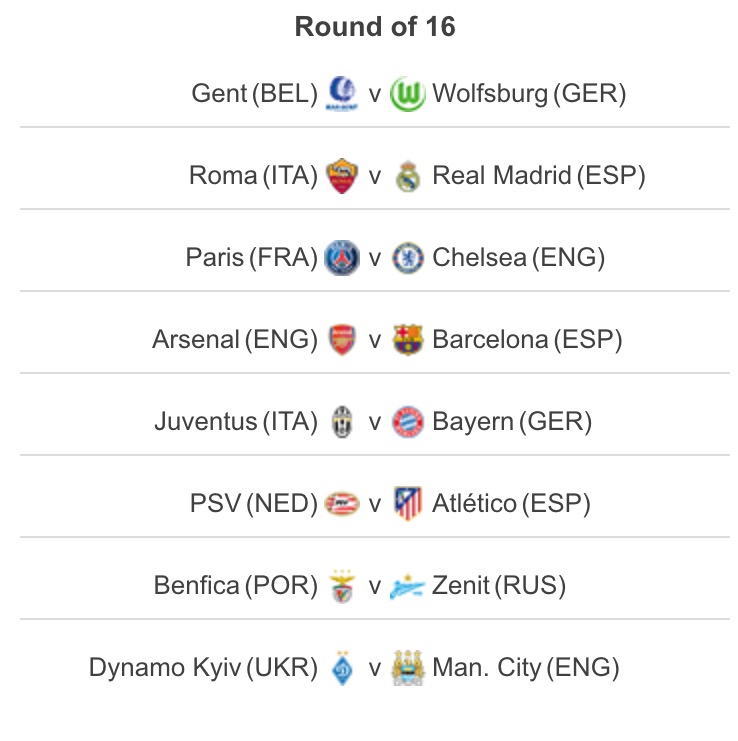Screen dimensions: 738x741
Task: Click the Manchester City crest
Action: (408, 668)
